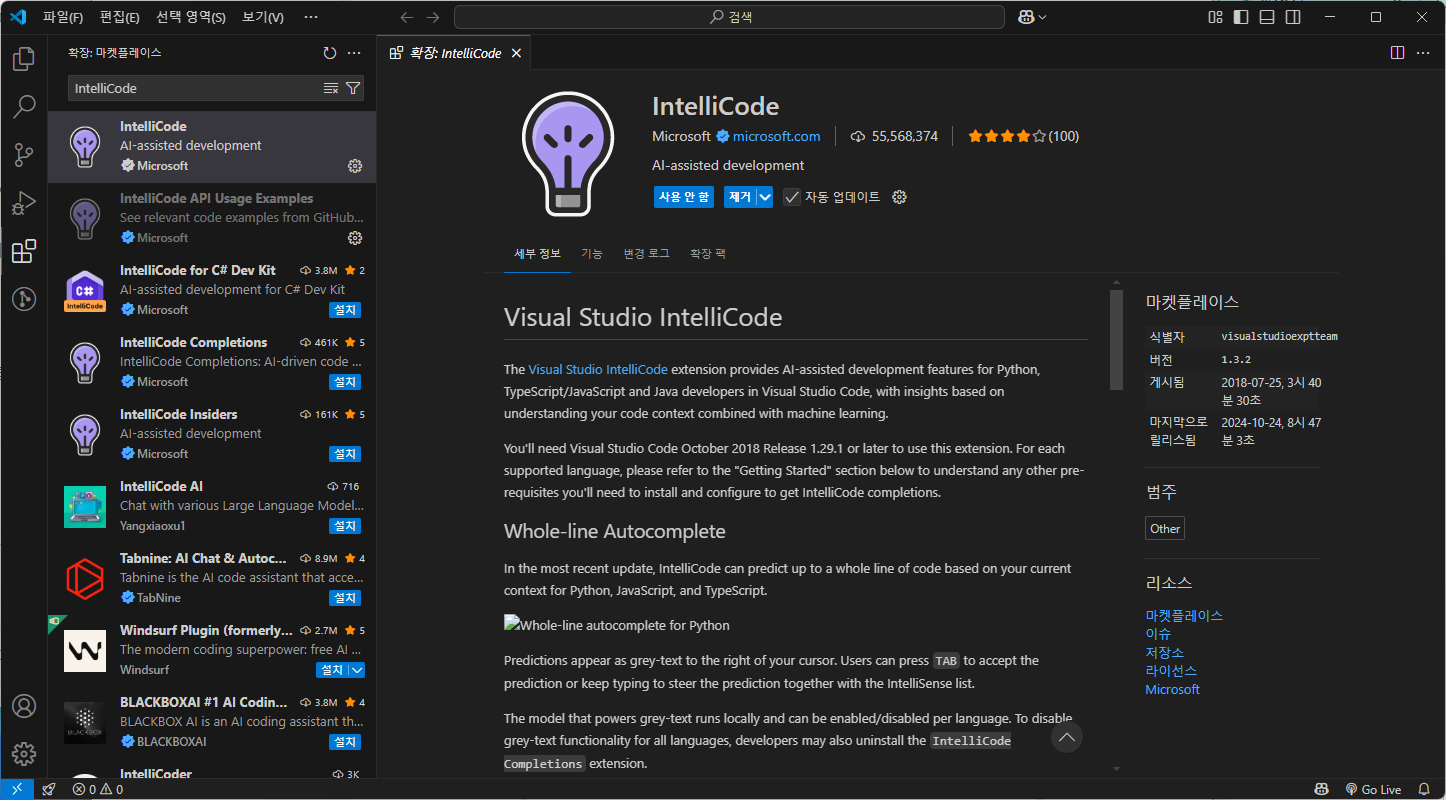Open the Issues resource link
The height and width of the screenshot is (800, 1446).
(x=1158, y=634)
